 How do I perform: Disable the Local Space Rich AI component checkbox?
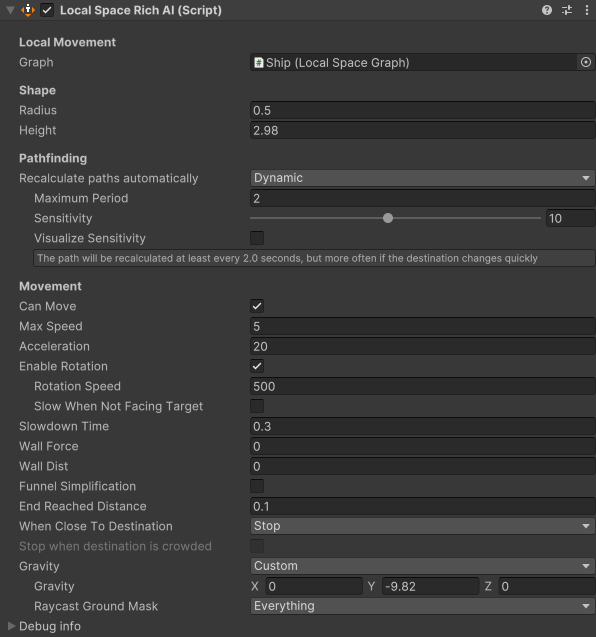coord(47,10)
